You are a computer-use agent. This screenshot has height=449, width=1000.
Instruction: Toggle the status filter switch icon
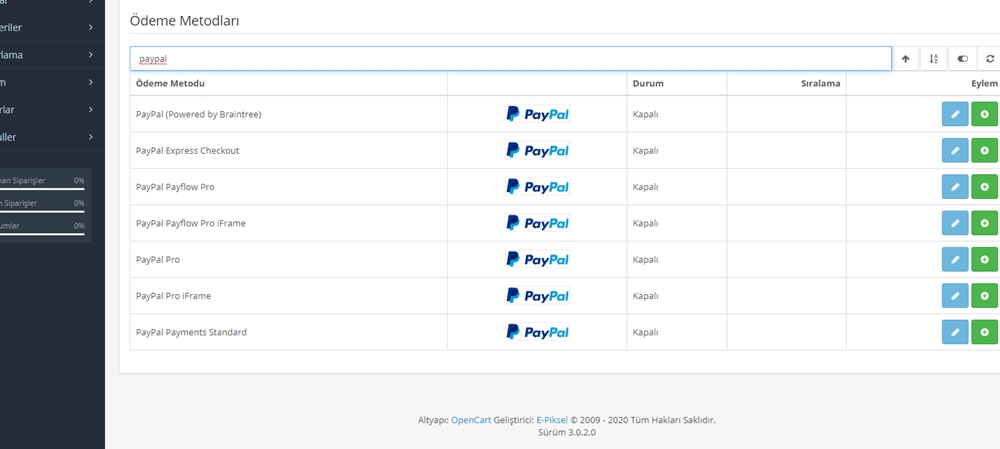[962, 59]
